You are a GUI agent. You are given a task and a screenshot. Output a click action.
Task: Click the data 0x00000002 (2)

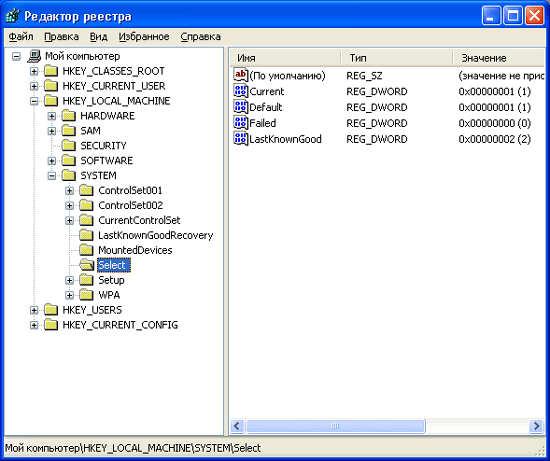tap(495, 139)
